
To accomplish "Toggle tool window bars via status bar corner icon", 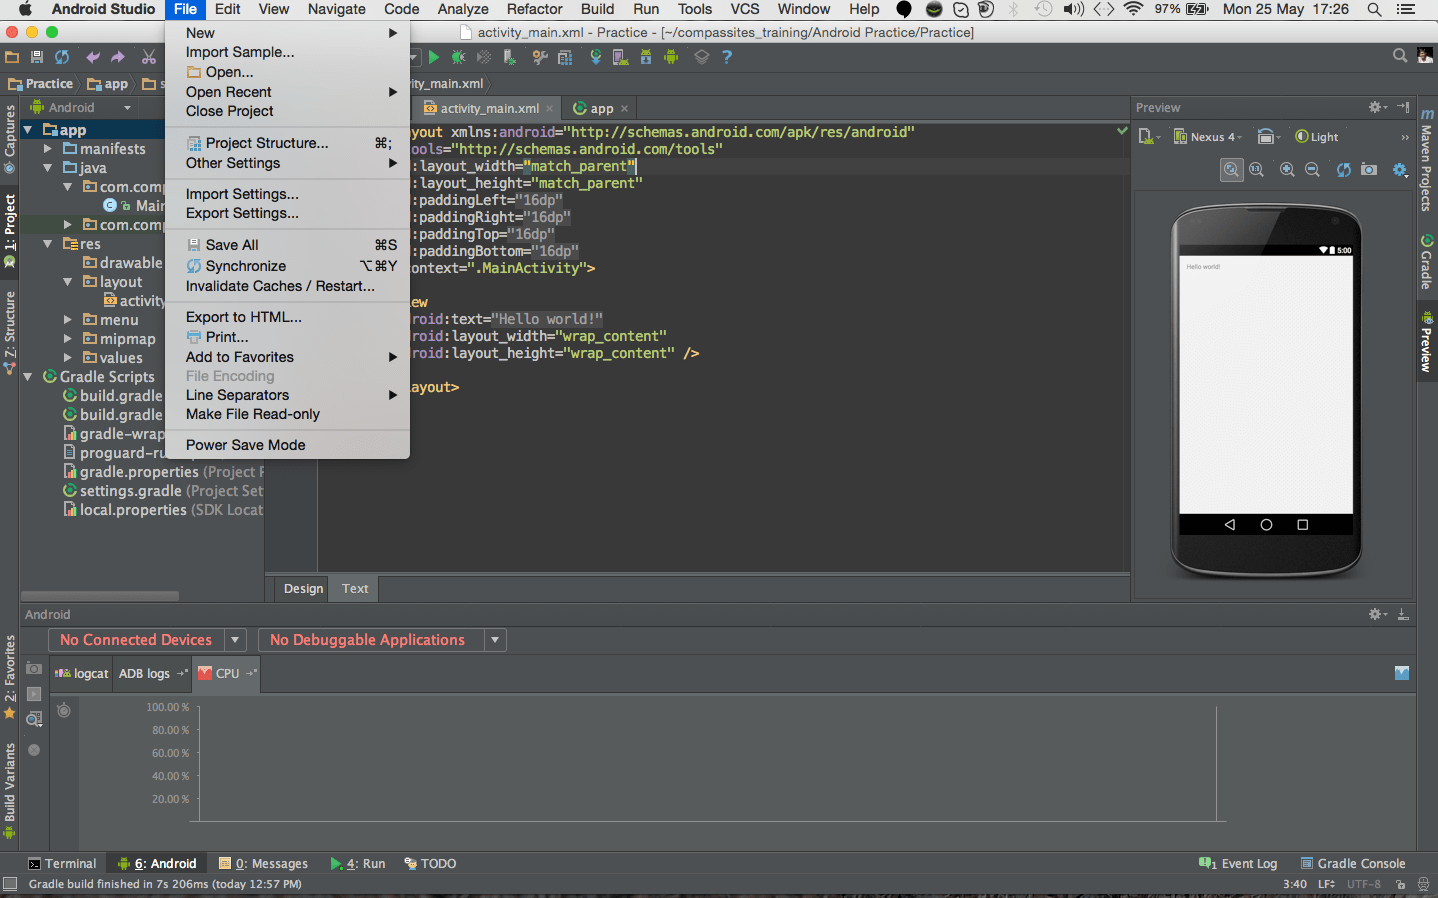I will click(10, 884).
